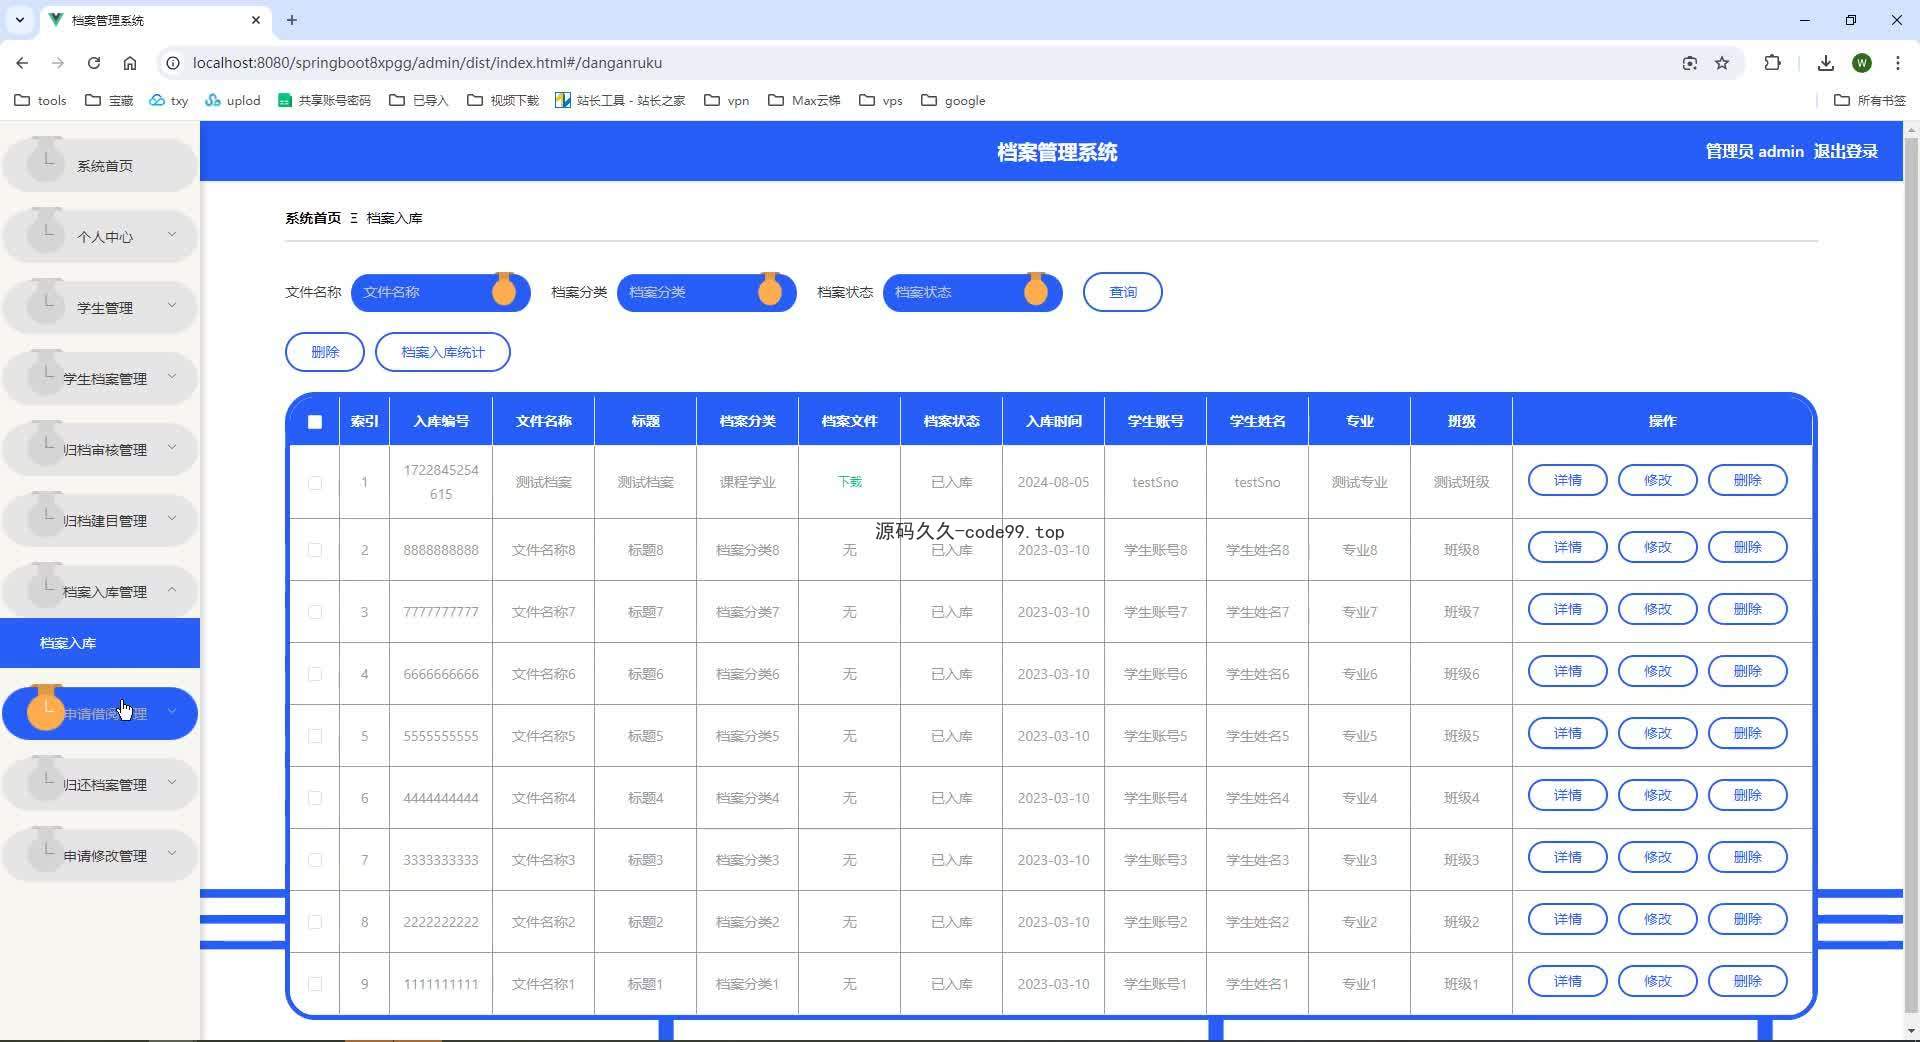
Task: Click 系统首页 in the breadcrumb
Action: click(x=313, y=218)
